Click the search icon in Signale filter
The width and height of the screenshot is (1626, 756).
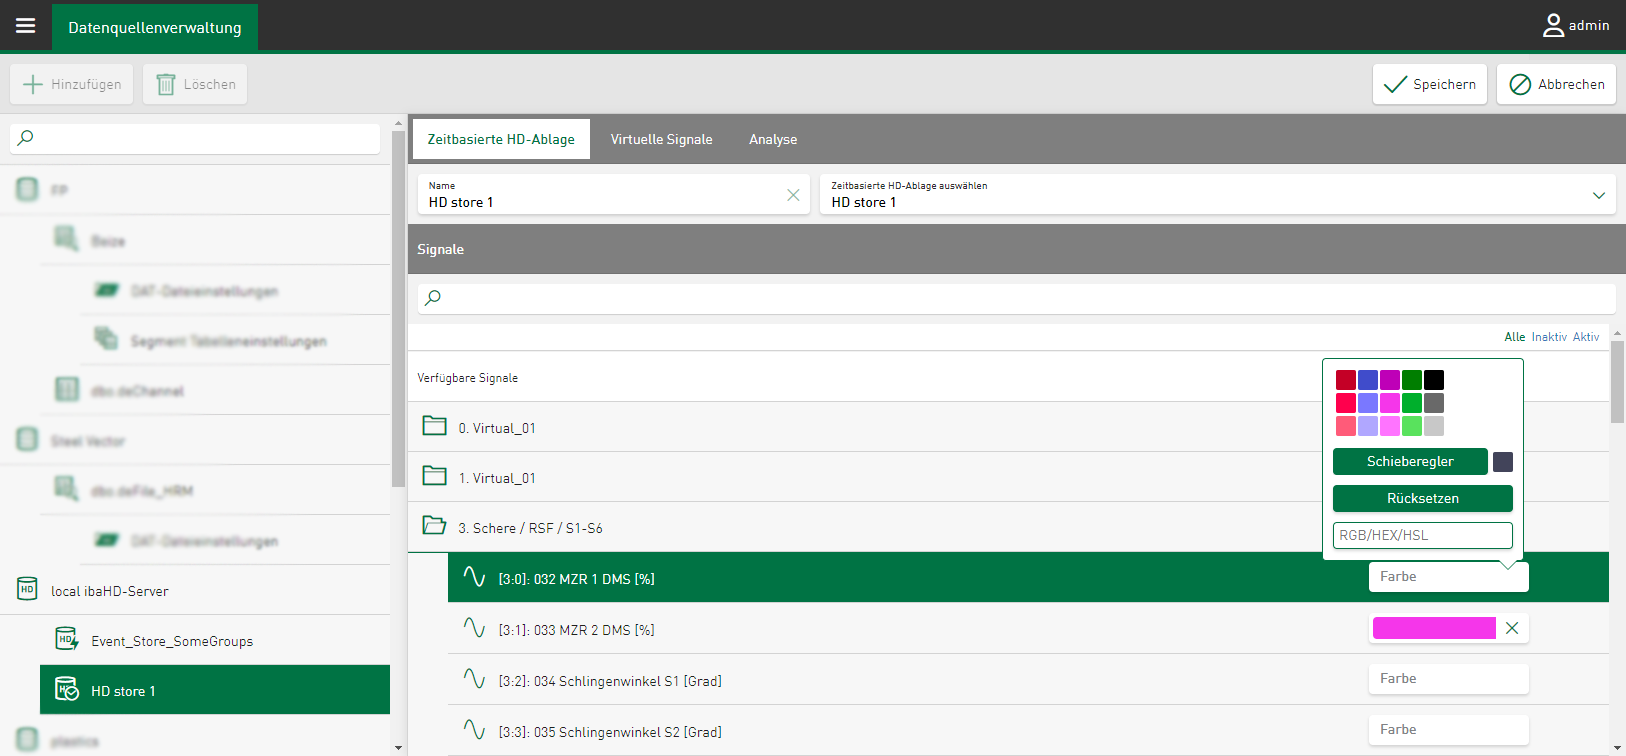click(x=433, y=298)
